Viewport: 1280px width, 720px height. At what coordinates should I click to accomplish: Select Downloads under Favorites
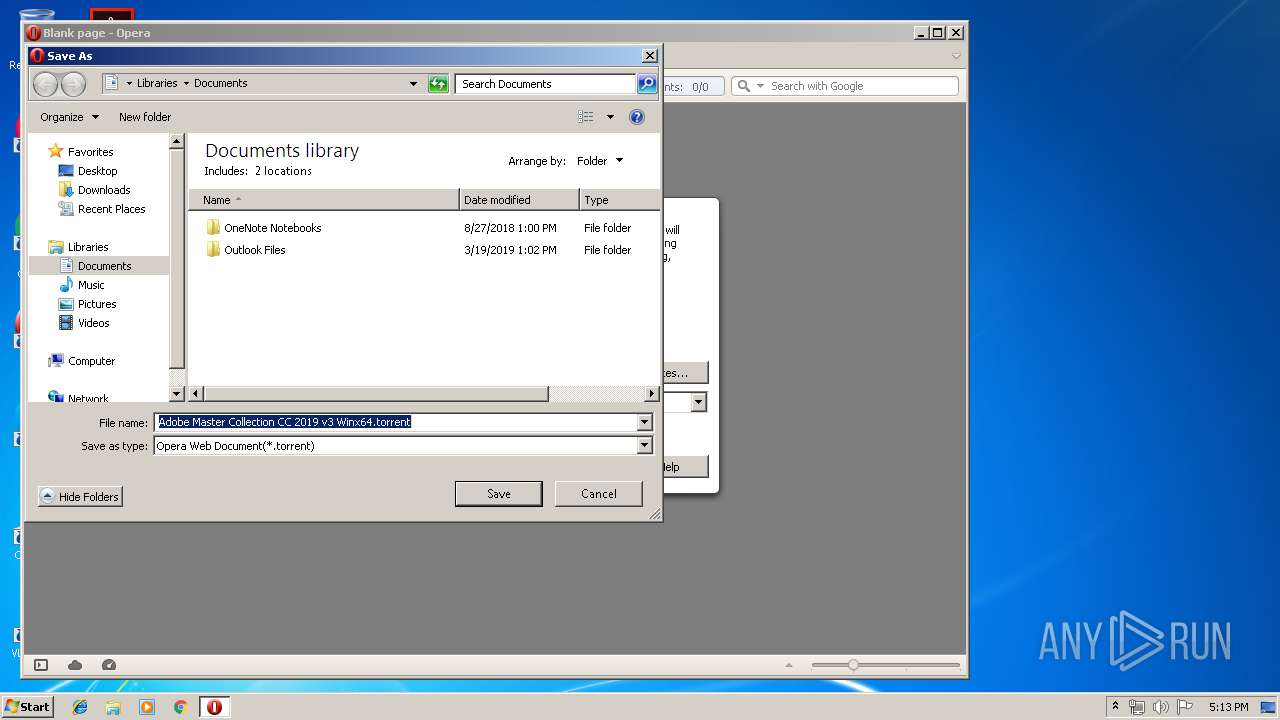pyautogui.click(x=104, y=190)
